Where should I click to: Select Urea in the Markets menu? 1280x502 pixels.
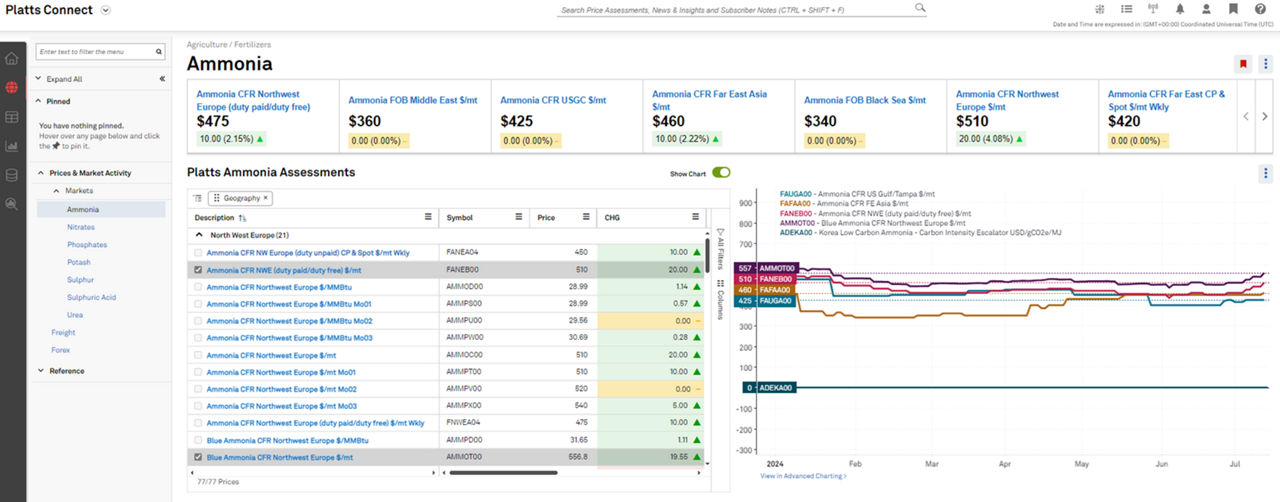coord(75,315)
